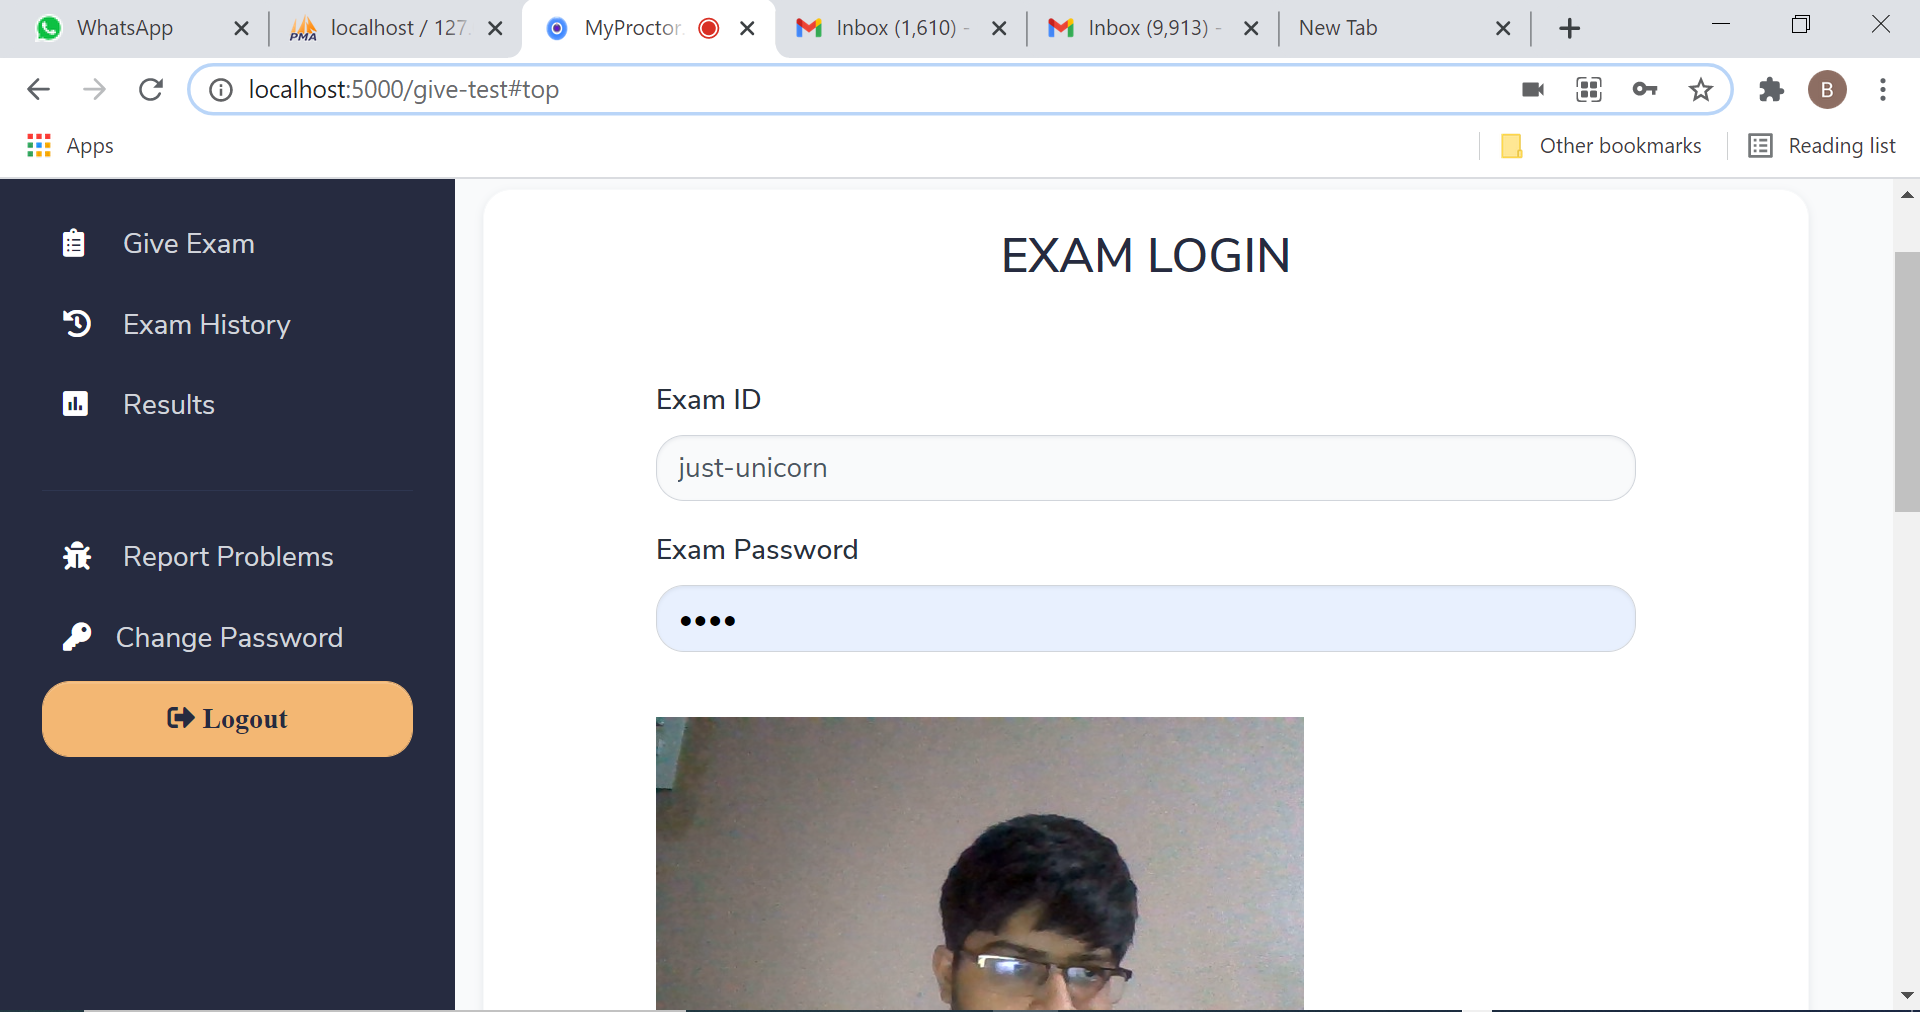Close the WhatsApp tab
The width and height of the screenshot is (1920, 1012).
pyautogui.click(x=241, y=28)
